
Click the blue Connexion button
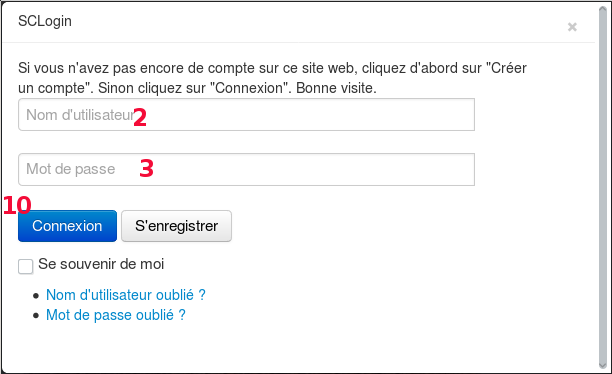(67, 226)
